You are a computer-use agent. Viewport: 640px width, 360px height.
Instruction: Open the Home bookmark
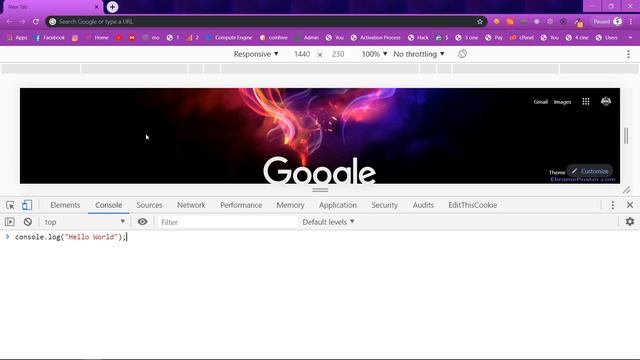pyautogui.click(x=97, y=38)
